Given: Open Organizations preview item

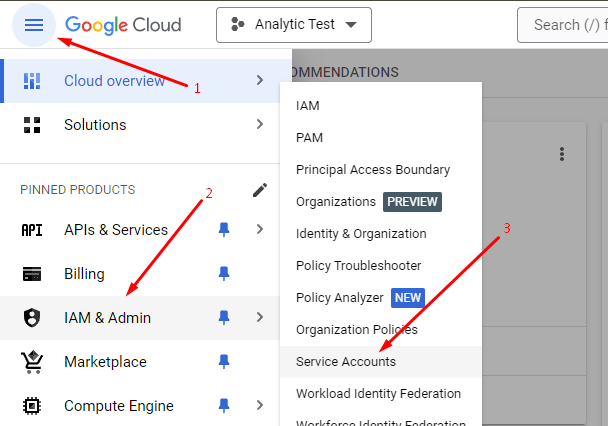Looking at the screenshot, I should point(381,202).
